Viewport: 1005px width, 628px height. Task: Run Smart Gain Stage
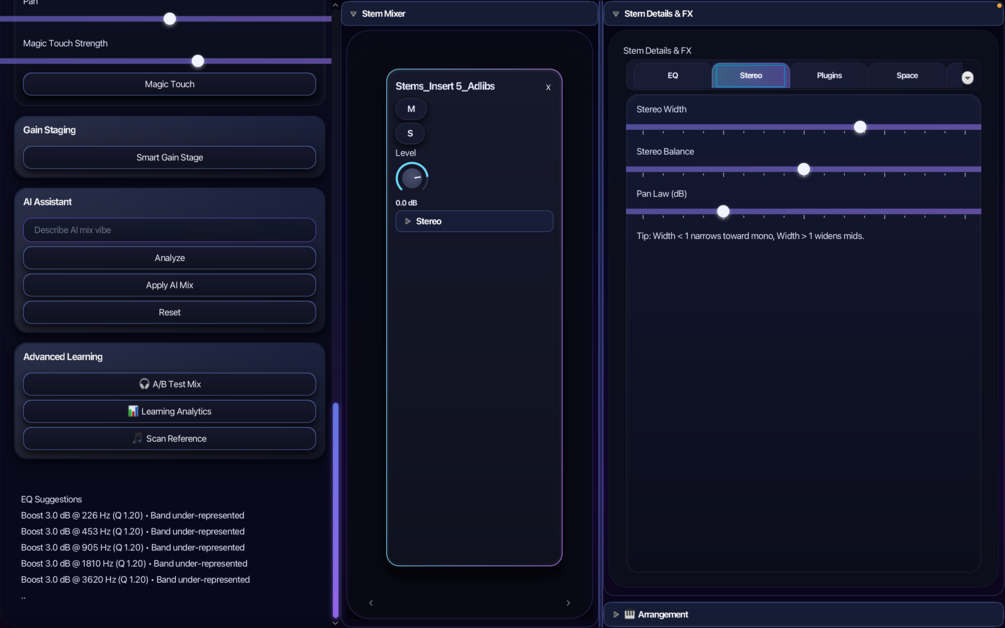click(x=169, y=157)
